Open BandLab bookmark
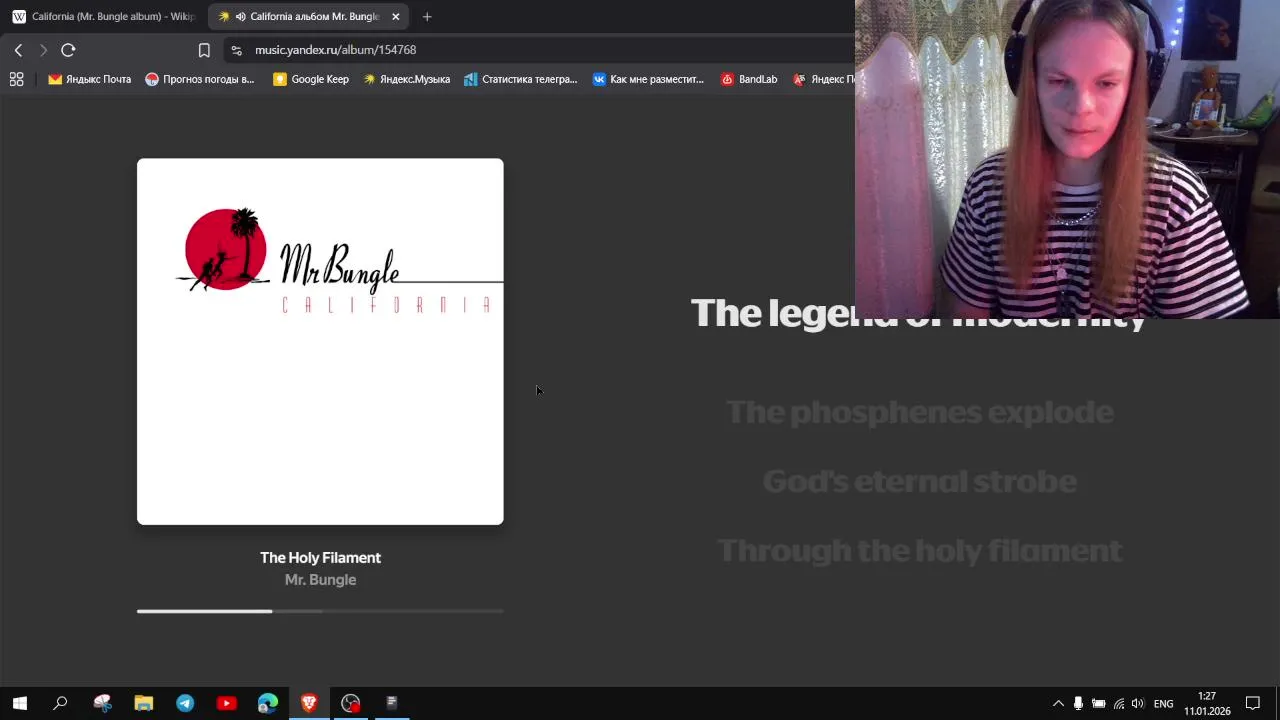 point(749,79)
